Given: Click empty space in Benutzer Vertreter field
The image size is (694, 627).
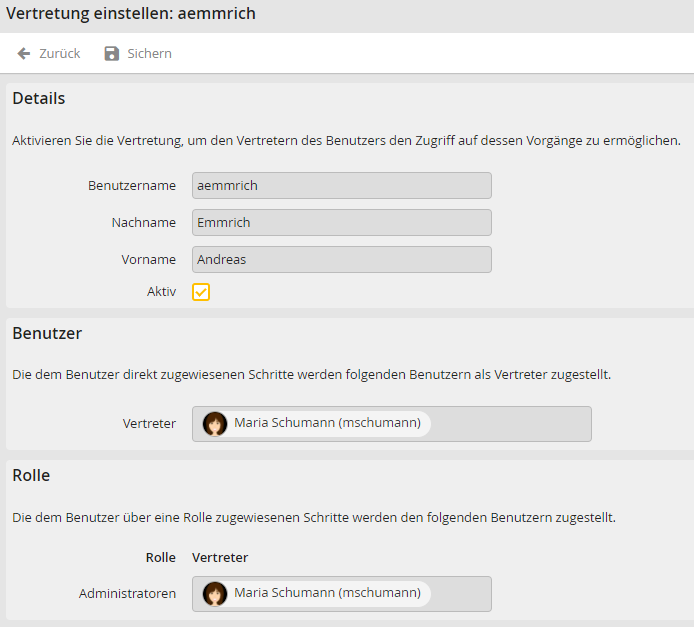Looking at the screenshot, I should point(510,424).
